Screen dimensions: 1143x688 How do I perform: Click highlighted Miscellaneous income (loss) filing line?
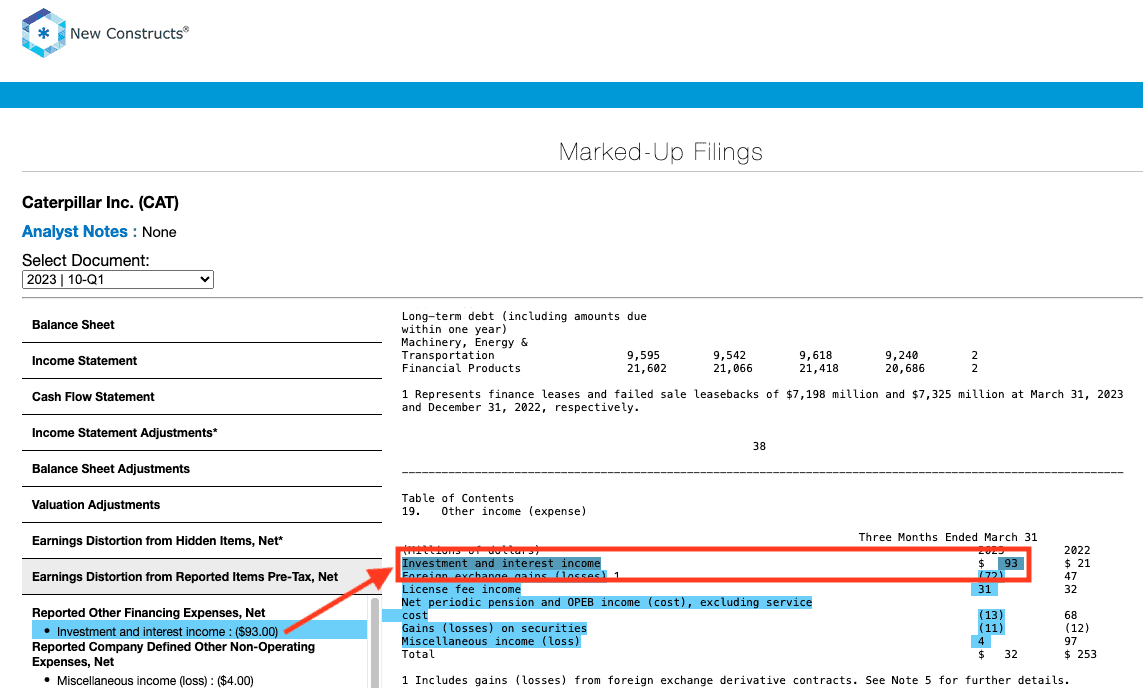[491, 641]
